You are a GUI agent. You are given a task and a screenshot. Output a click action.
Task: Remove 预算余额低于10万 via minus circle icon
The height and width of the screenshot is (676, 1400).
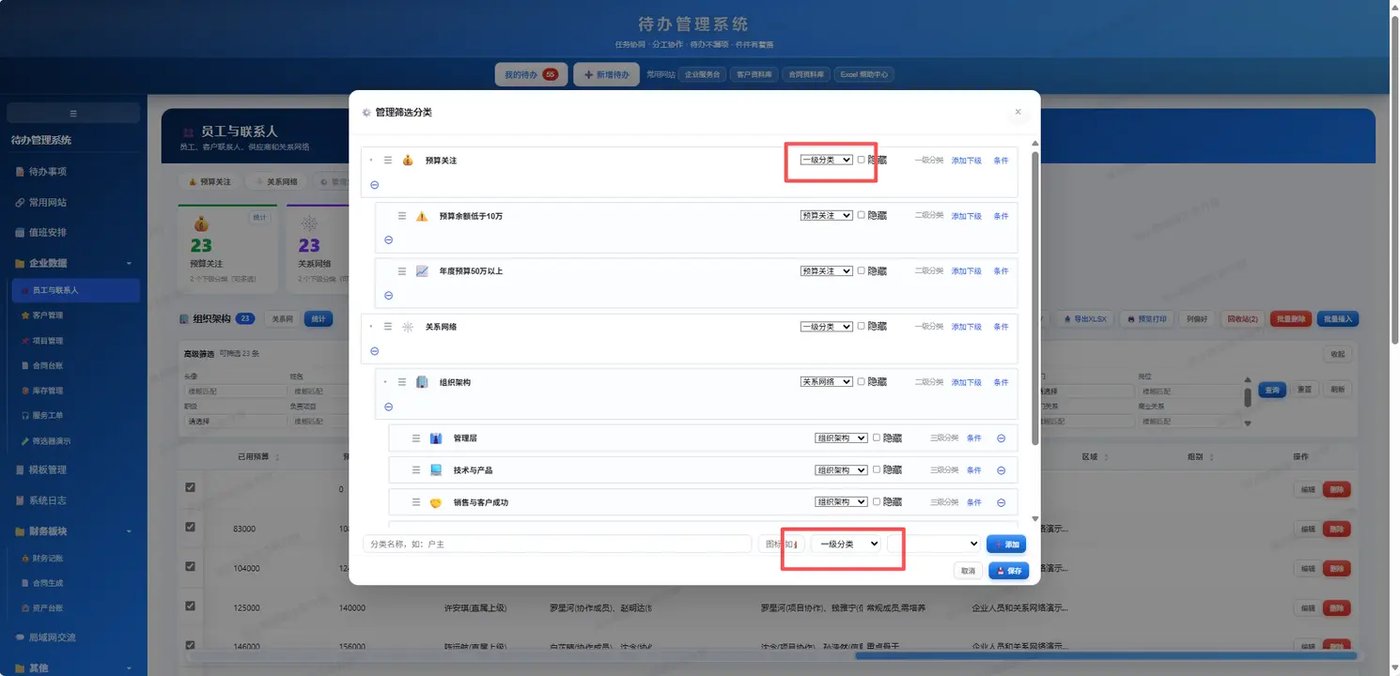pos(389,240)
